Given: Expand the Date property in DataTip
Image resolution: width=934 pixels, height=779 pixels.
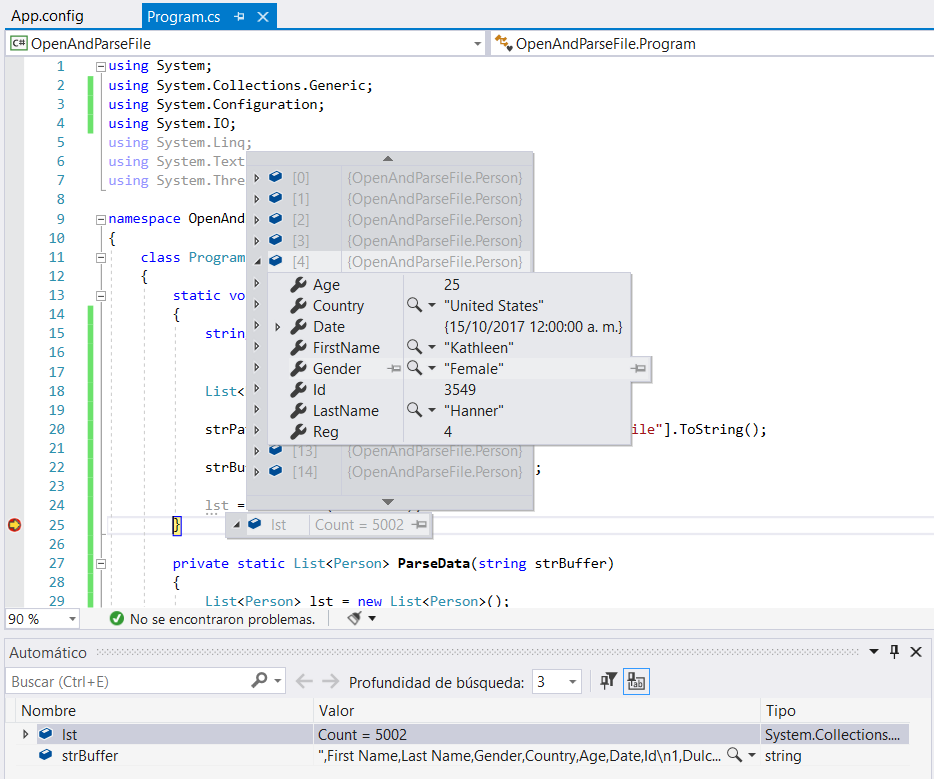Looking at the screenshot, I should [x=278, y=327].
